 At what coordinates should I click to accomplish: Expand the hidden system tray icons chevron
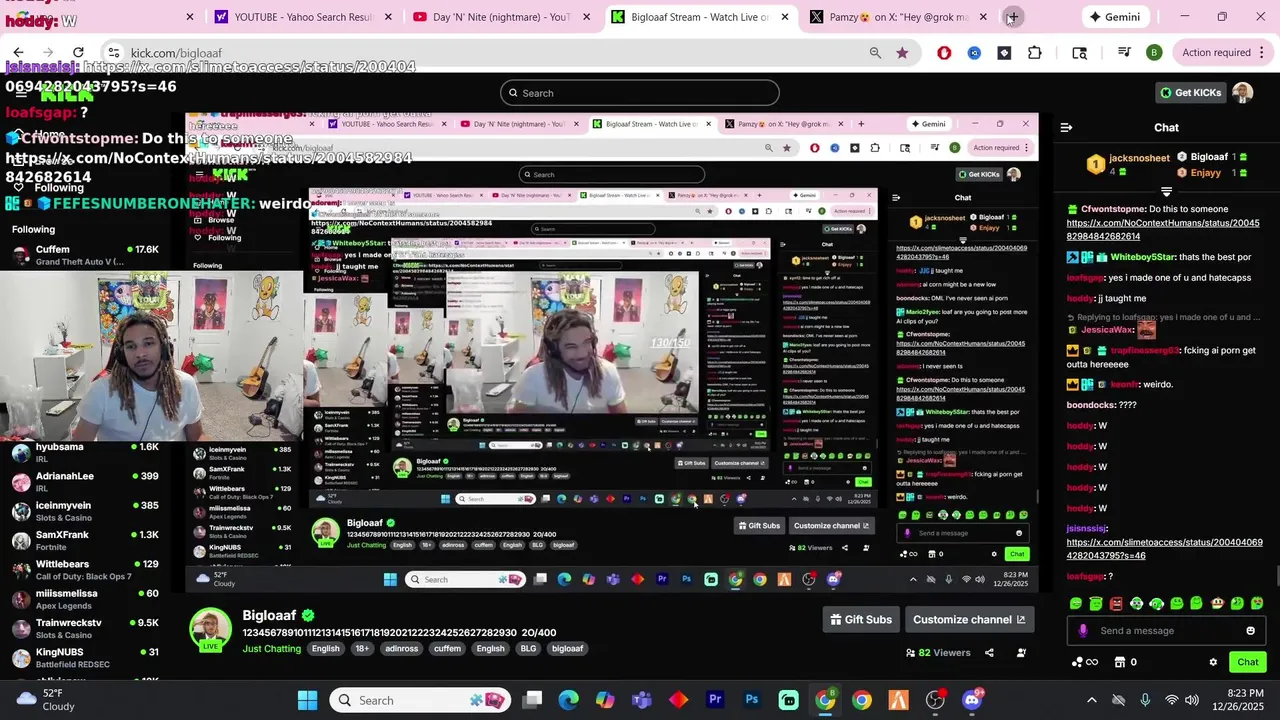[1091, 700]
